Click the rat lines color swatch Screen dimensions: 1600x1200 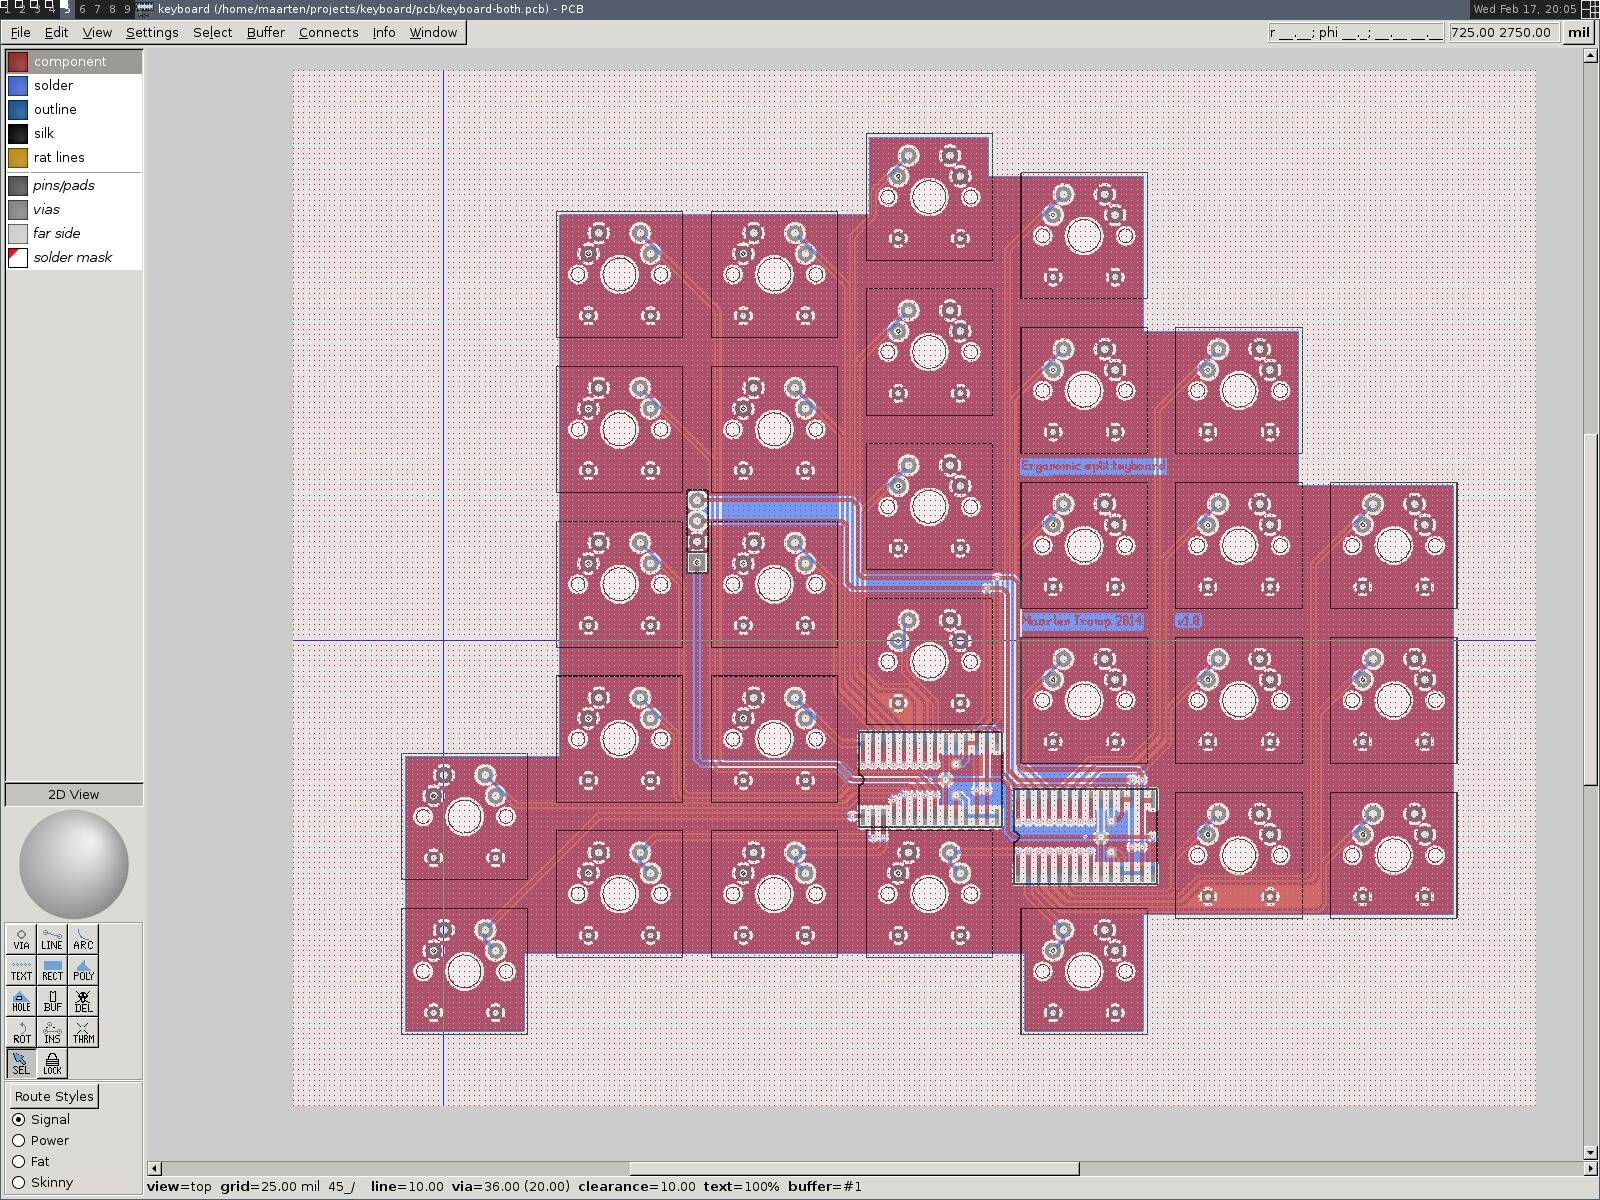pyautogui.click(x=18, y=158)
